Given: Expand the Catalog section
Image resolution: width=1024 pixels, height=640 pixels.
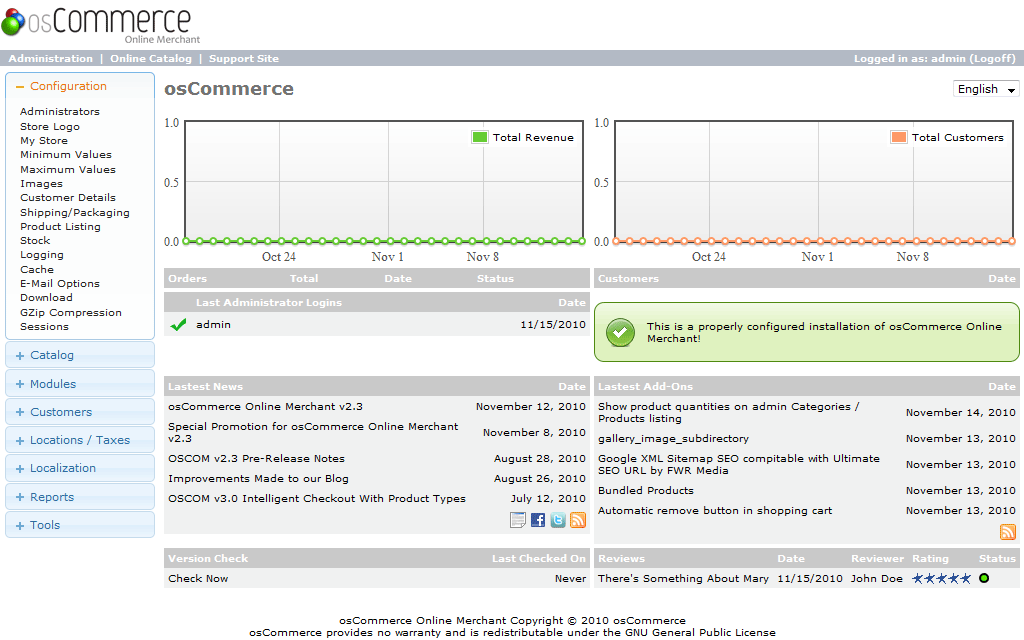Looking at the screenshot, I should 52,355.
